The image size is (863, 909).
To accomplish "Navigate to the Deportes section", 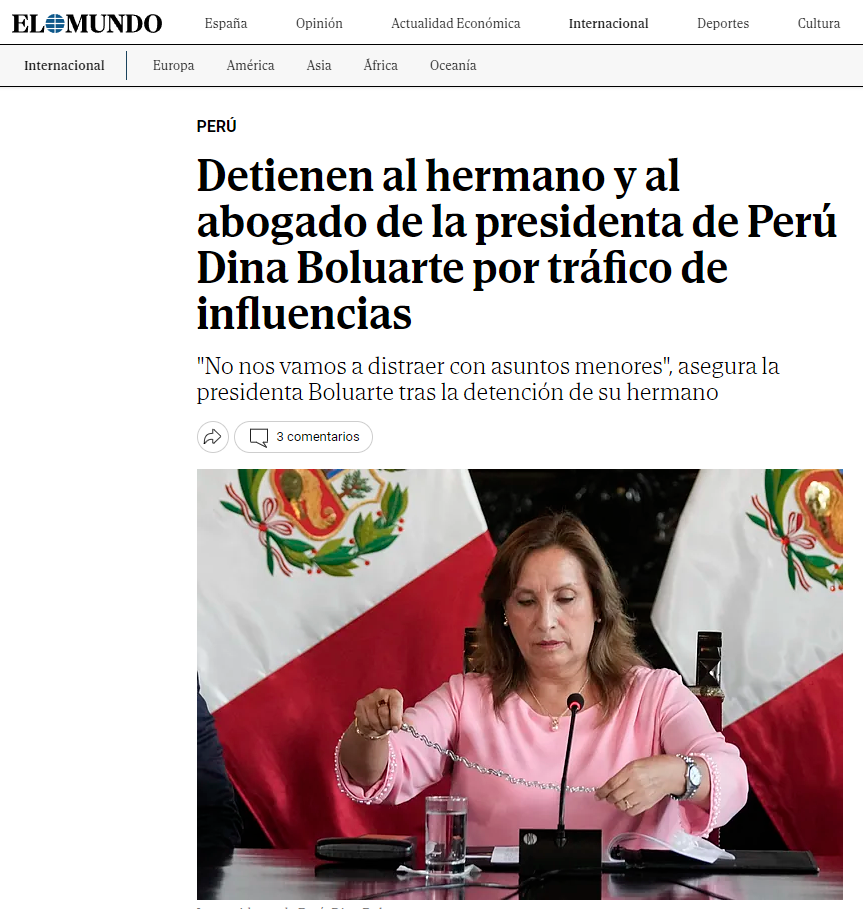I will click(x=723, y=23).
